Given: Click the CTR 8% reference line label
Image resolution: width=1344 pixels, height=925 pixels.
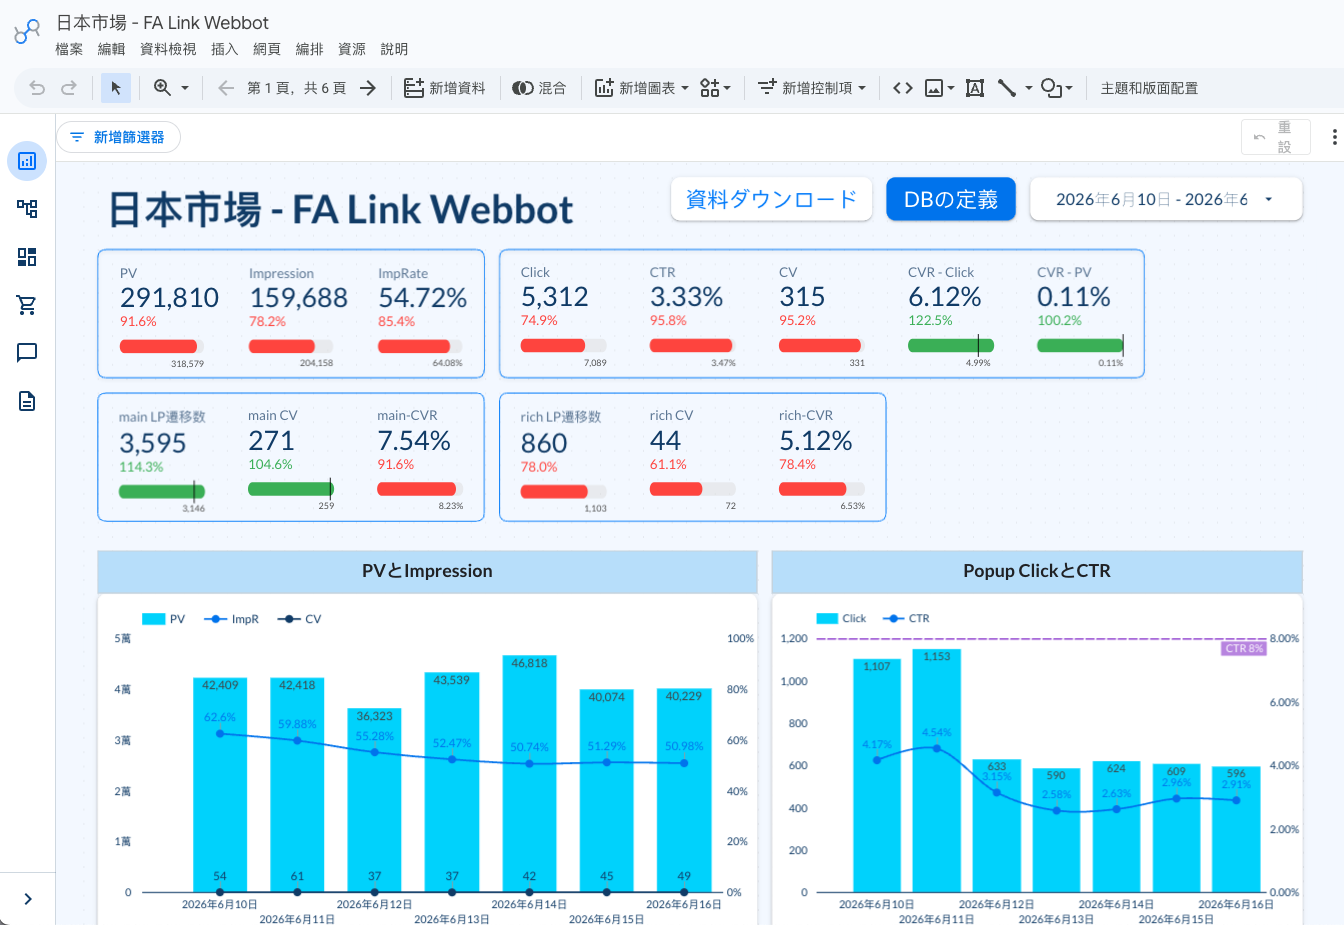Looking at the screenshot, I should click(1244, 648).
